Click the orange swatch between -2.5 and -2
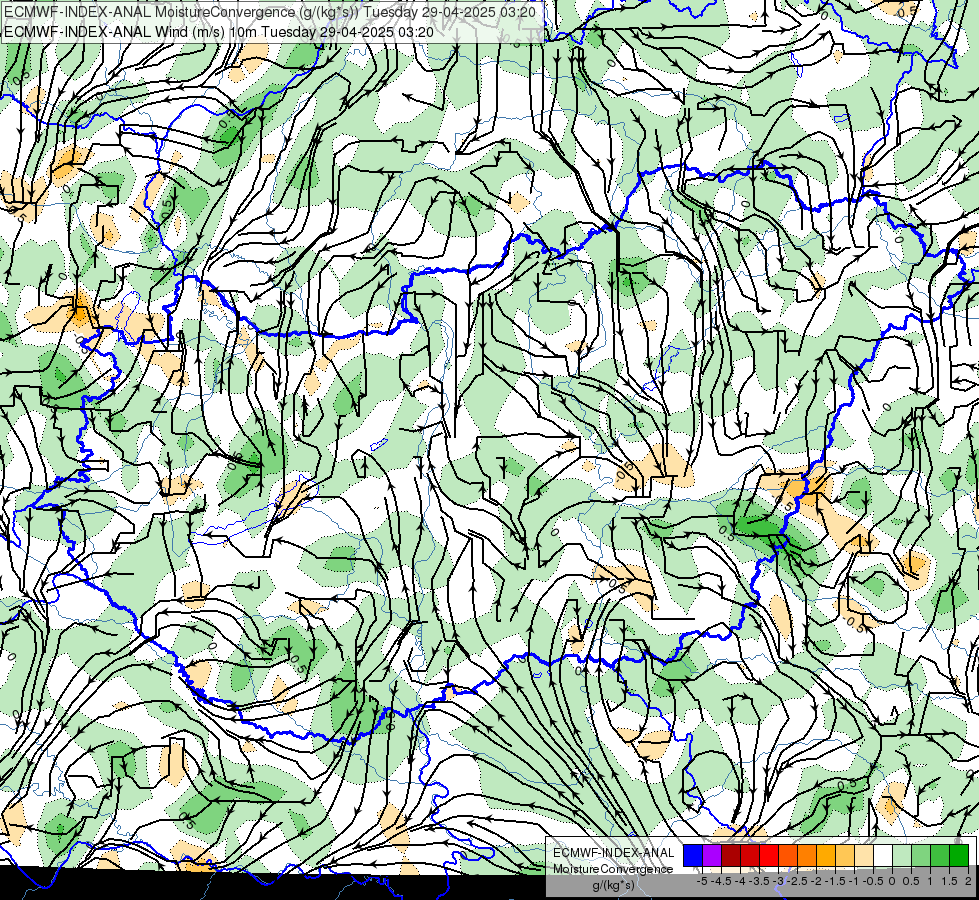 (x=807, y=855)
